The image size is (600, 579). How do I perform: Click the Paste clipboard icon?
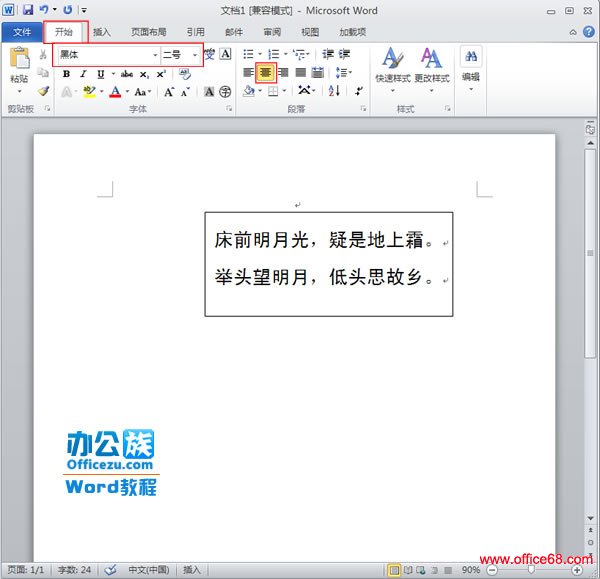pos(19,58)
